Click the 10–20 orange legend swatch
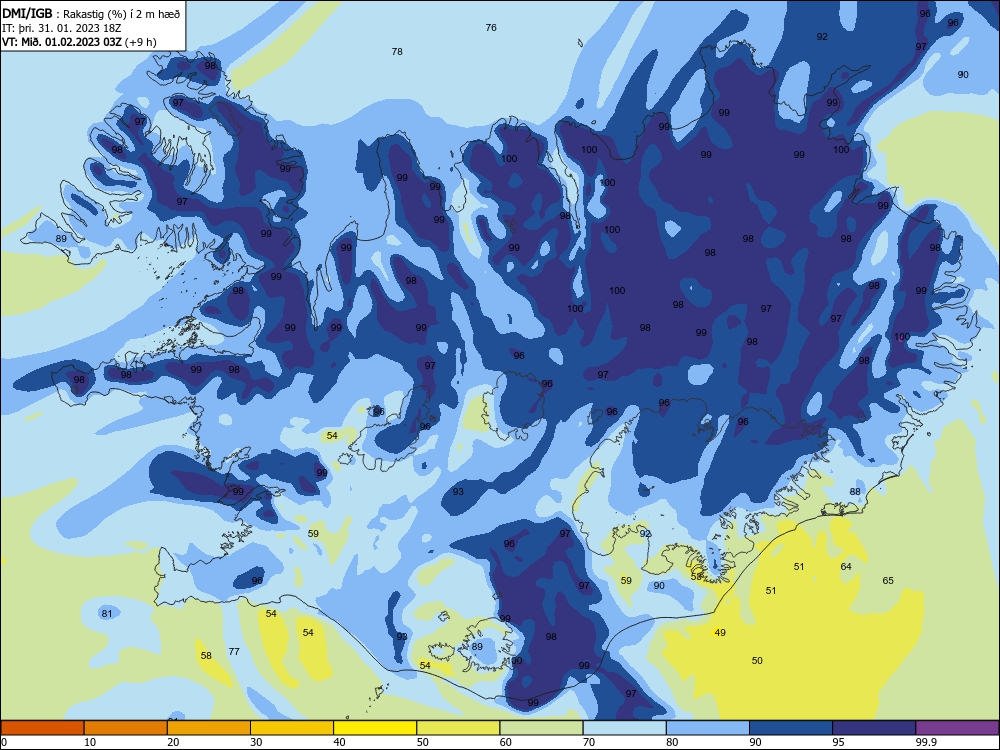This screenshot has height=750, width=1000. point(126,728)
